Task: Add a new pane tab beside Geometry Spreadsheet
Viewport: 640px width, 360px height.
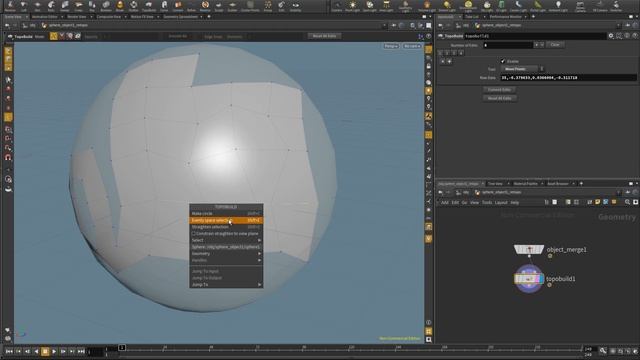Action: click(x=209, y=17)
